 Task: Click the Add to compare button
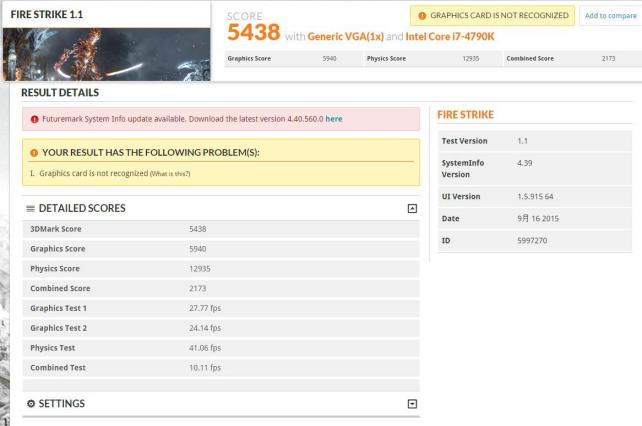coord(610,16)
